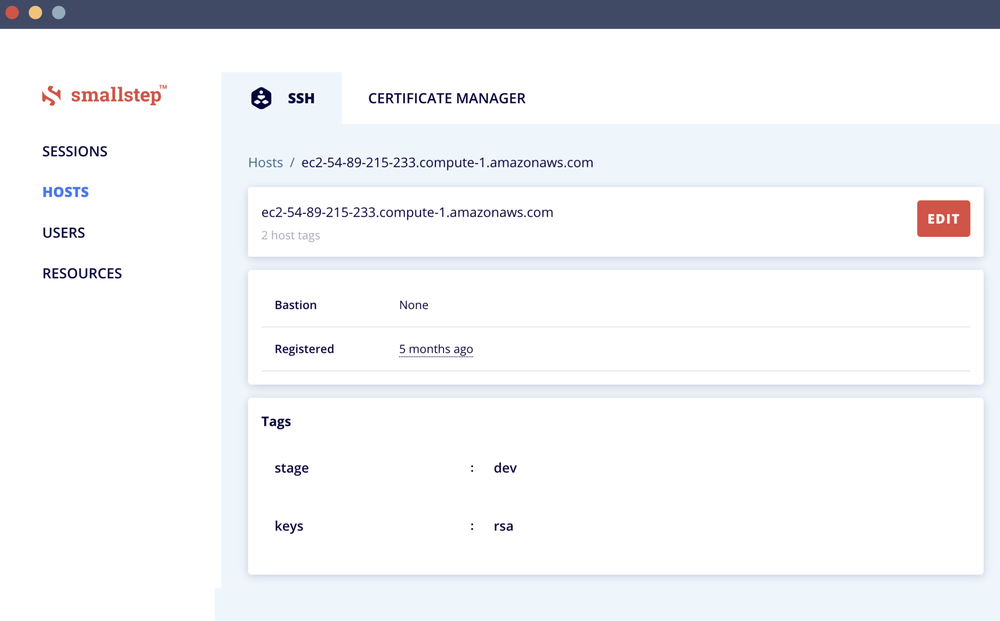Image resolution: width=1000 pixels, height=621 pixels.
Task: Select Hosts in the left navigation
Action: 65,192
